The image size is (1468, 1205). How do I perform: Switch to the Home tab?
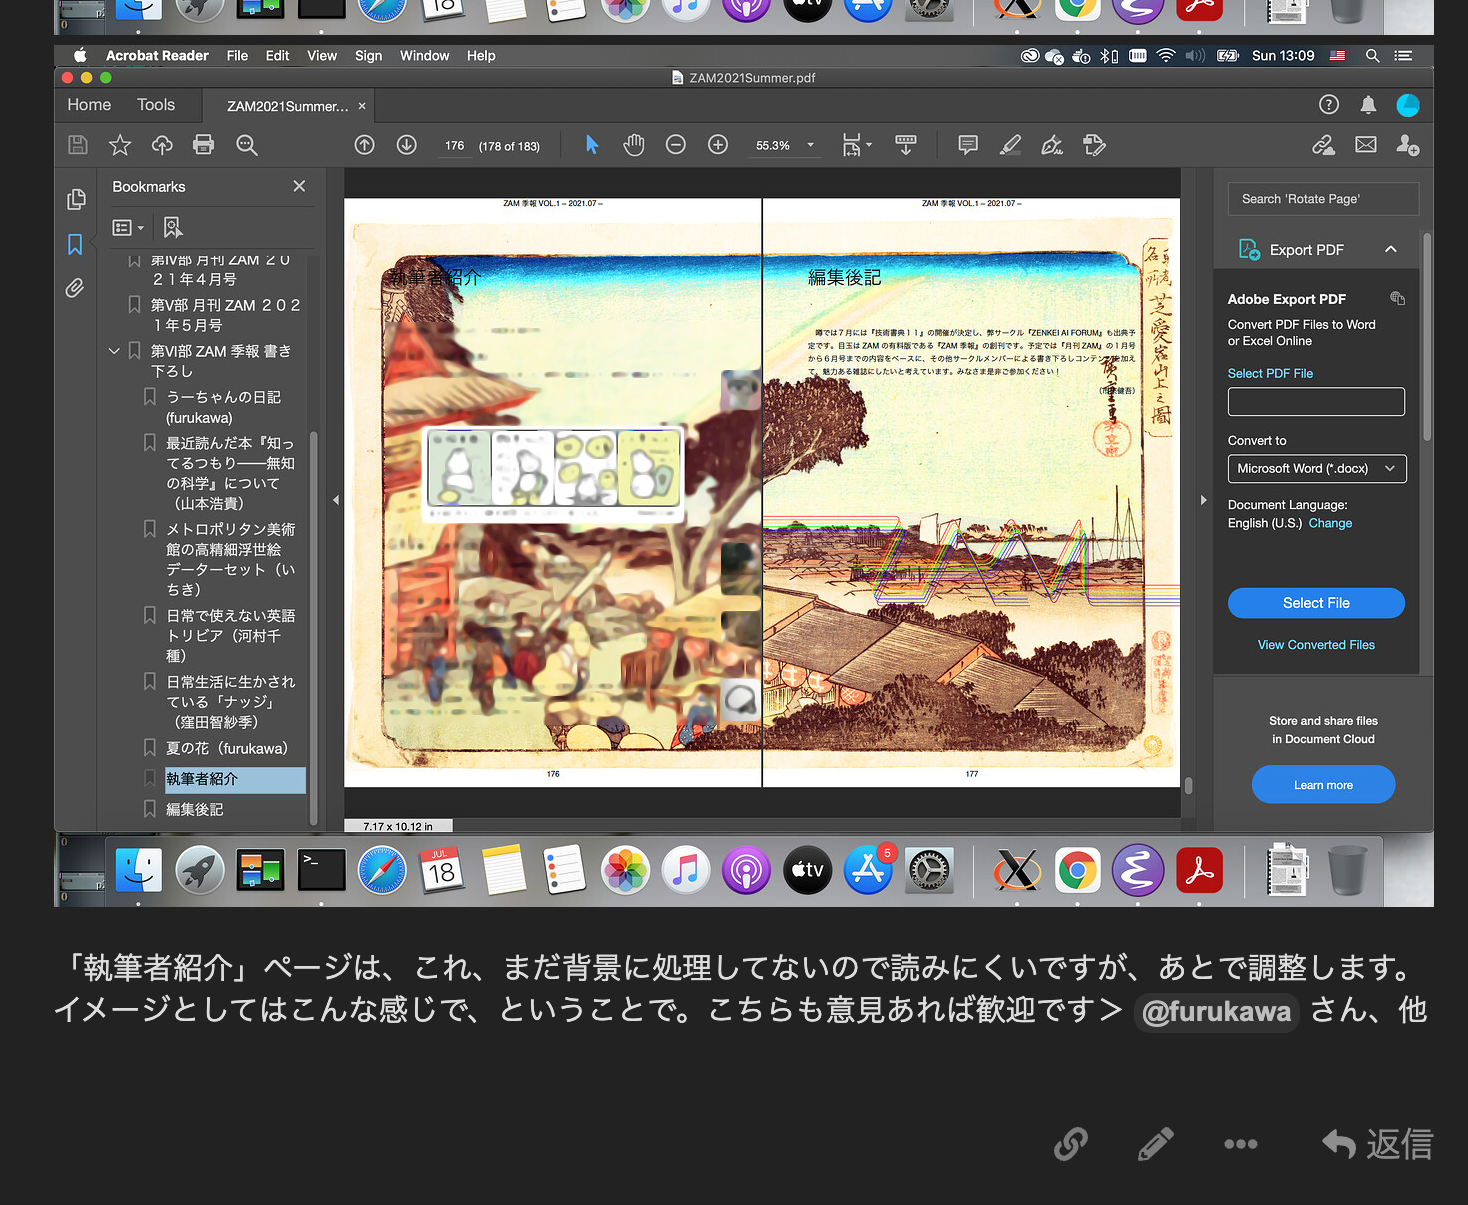click(x=89, y=105)
